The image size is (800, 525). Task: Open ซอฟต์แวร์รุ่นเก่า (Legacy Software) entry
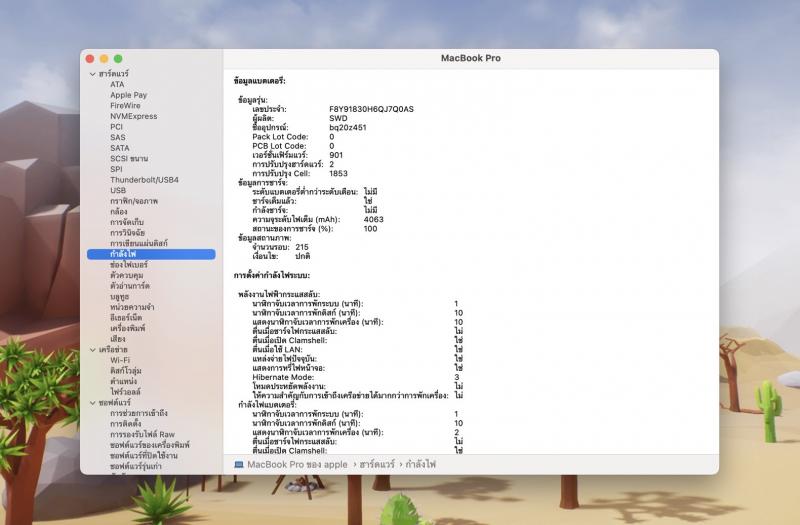pyautogui.click(x=136, y=466)
